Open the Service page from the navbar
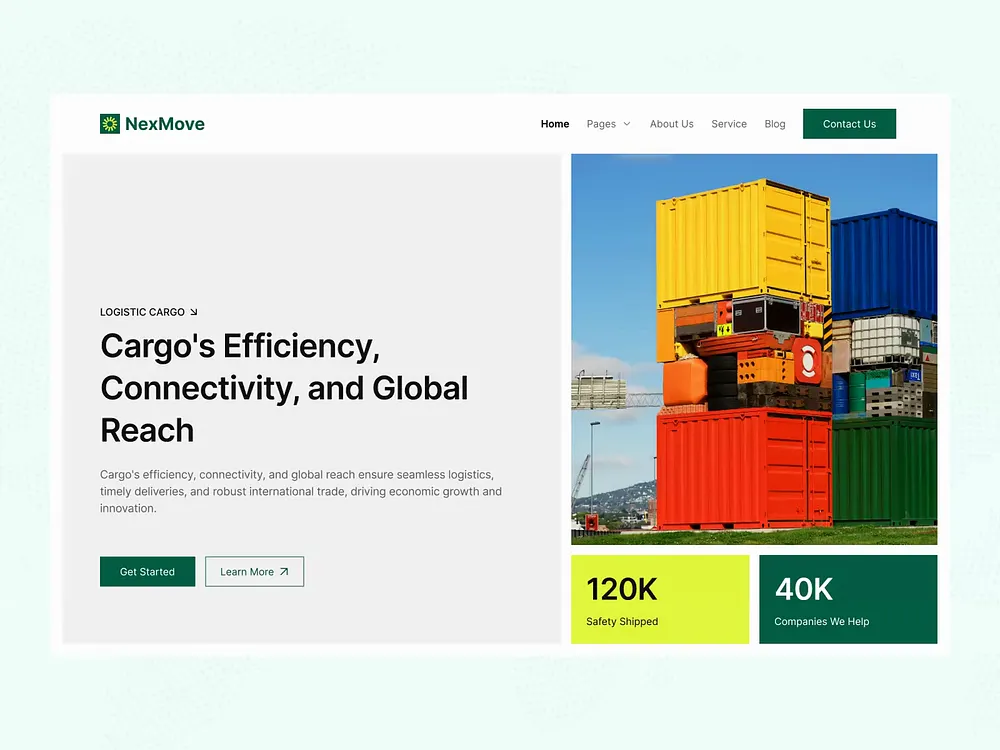The width and height of the screenshot is (1000, 750). [729, 124]
